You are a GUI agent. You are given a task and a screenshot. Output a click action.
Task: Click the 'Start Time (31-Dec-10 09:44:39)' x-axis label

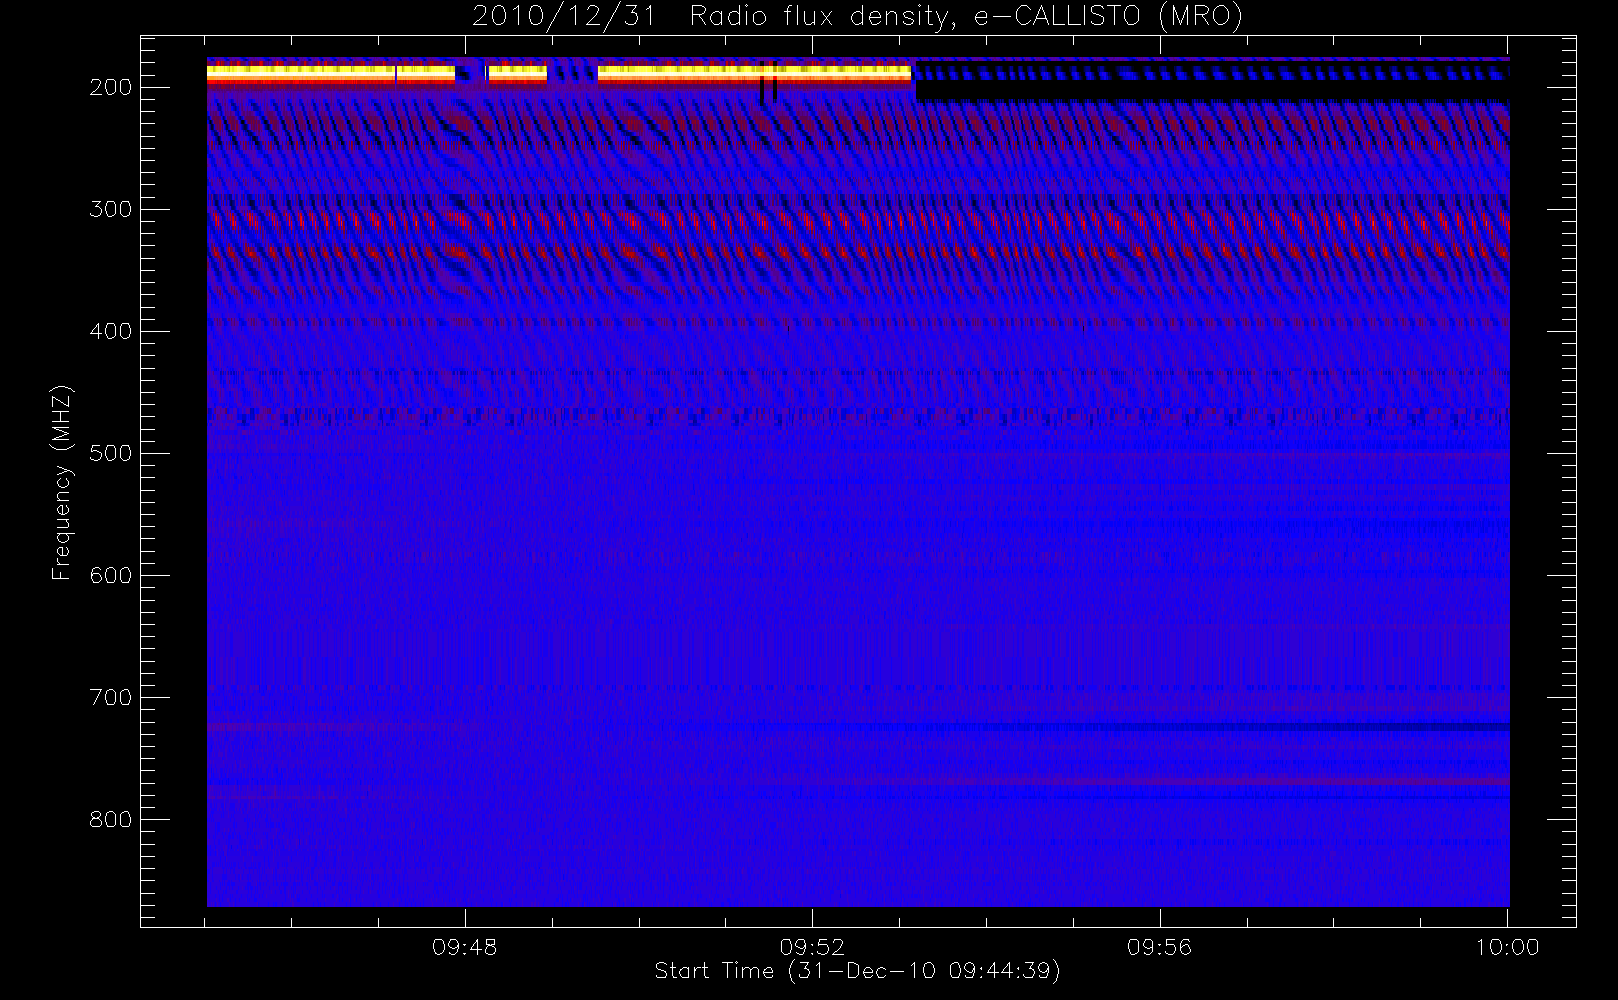857,971
